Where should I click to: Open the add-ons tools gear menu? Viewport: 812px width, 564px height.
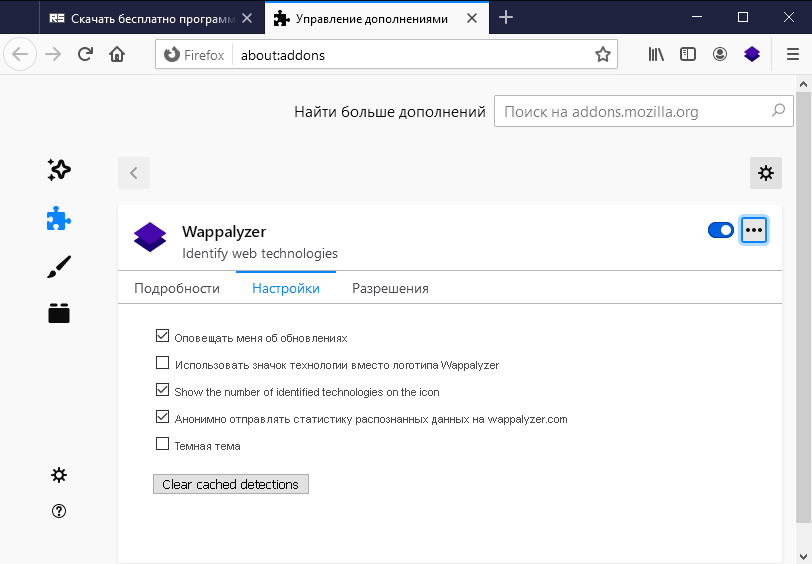point(766,173)
